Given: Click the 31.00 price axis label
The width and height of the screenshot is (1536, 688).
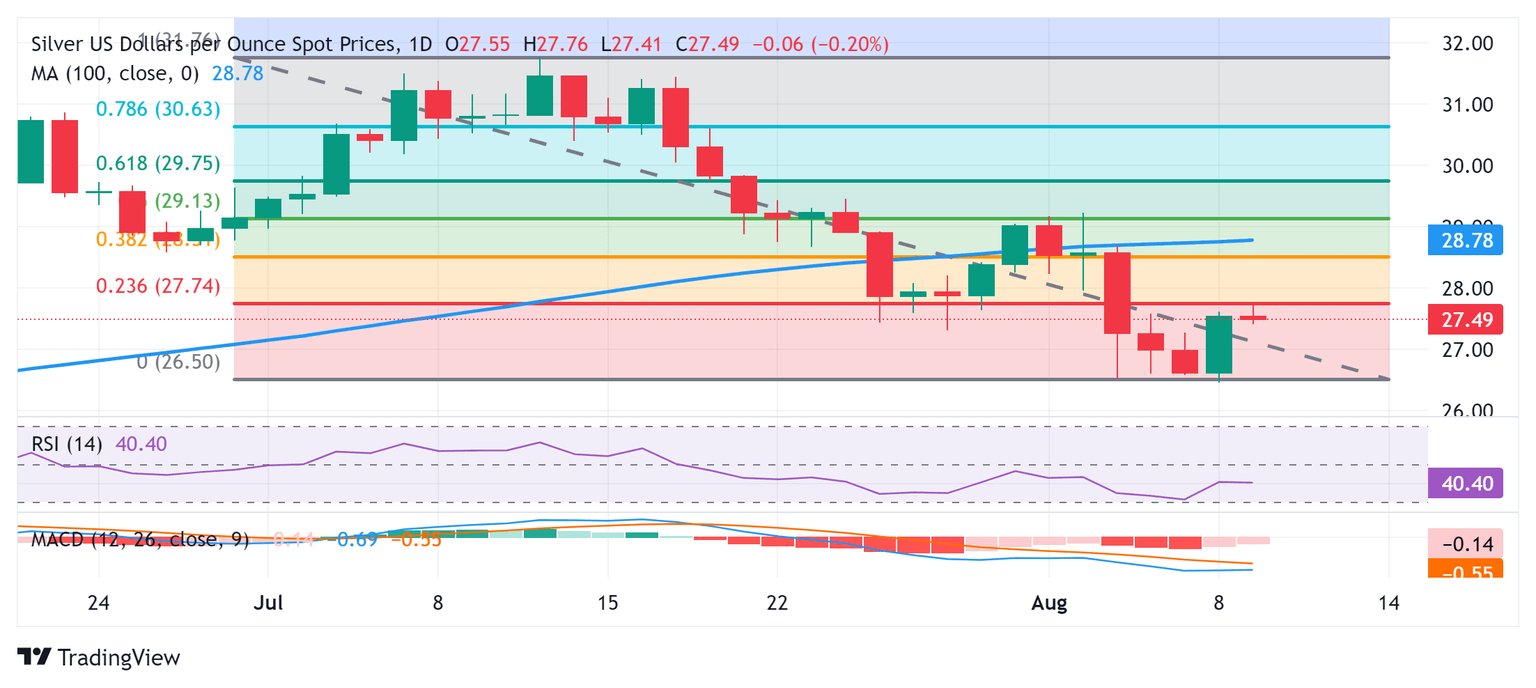Looking at the screenshot, I should click(1466, 105).
